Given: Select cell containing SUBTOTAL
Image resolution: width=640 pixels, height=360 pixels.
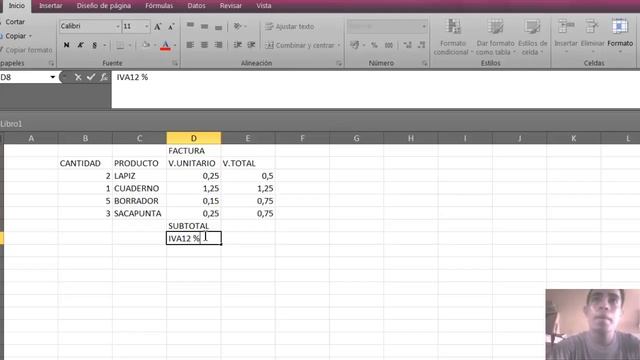Looking at the screenshot, I should [193, 226].
